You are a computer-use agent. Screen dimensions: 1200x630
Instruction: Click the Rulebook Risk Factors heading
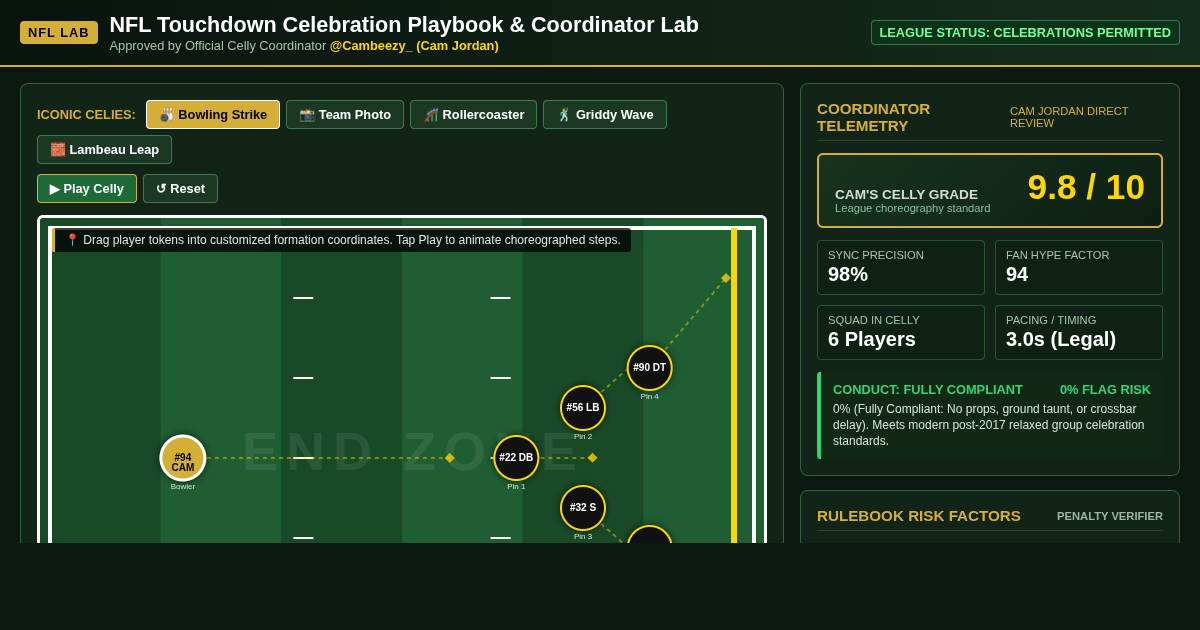coord(919,515)
